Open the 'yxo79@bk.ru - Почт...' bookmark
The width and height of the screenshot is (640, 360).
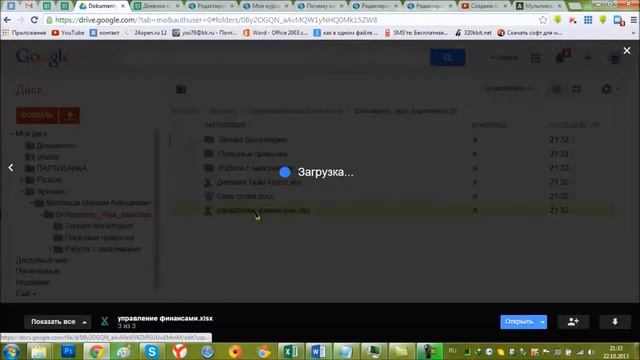point(204,33)
